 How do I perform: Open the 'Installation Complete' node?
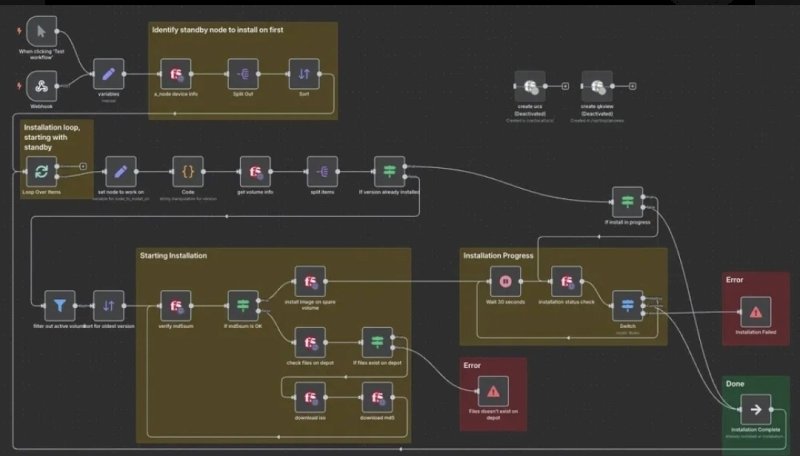[756, 410]
